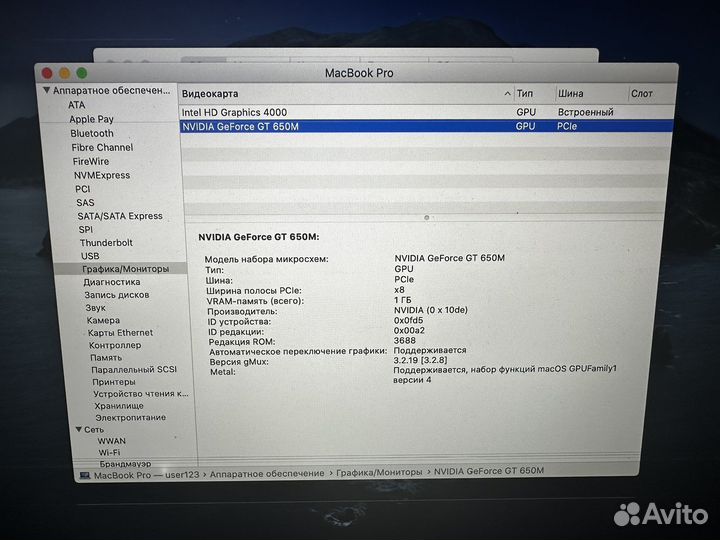Select PCI in the sidebar

pos(83,189)
